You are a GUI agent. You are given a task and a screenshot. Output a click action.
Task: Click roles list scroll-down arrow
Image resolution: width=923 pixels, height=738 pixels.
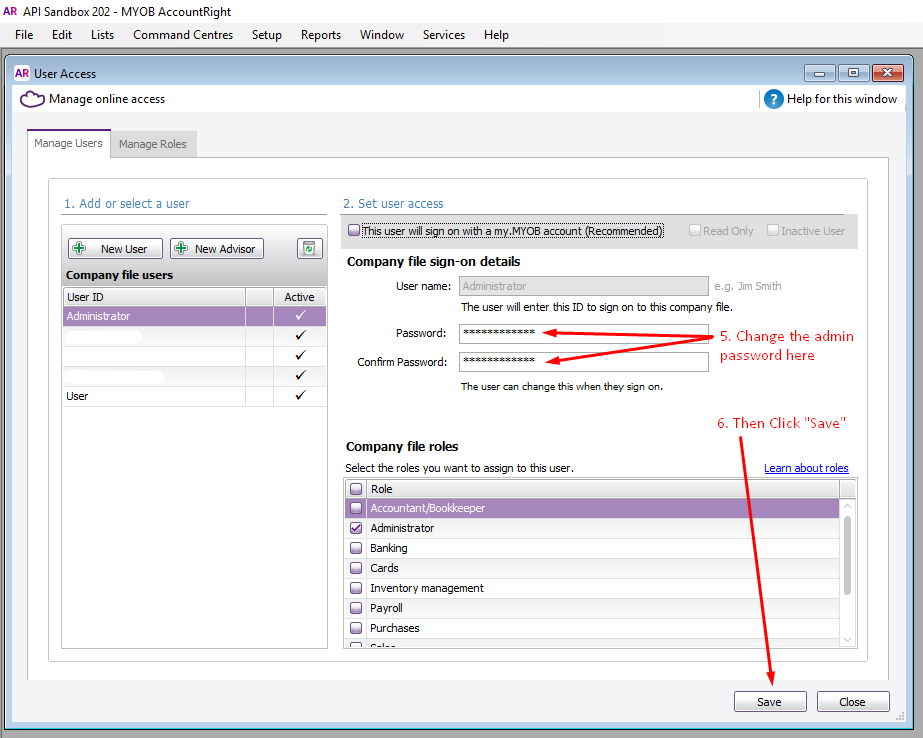[847, 640]
